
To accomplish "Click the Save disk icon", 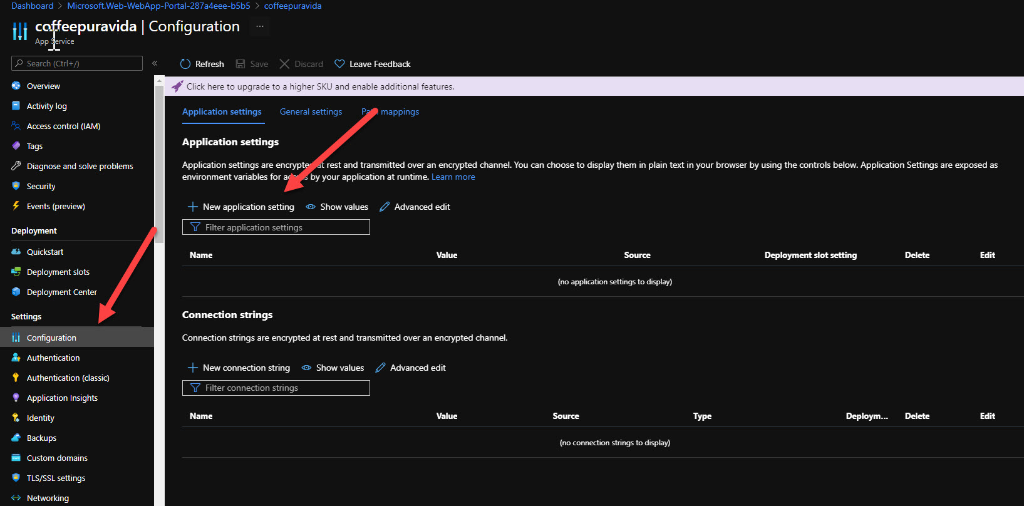I will pyautogui.click(x=240, y=64).
